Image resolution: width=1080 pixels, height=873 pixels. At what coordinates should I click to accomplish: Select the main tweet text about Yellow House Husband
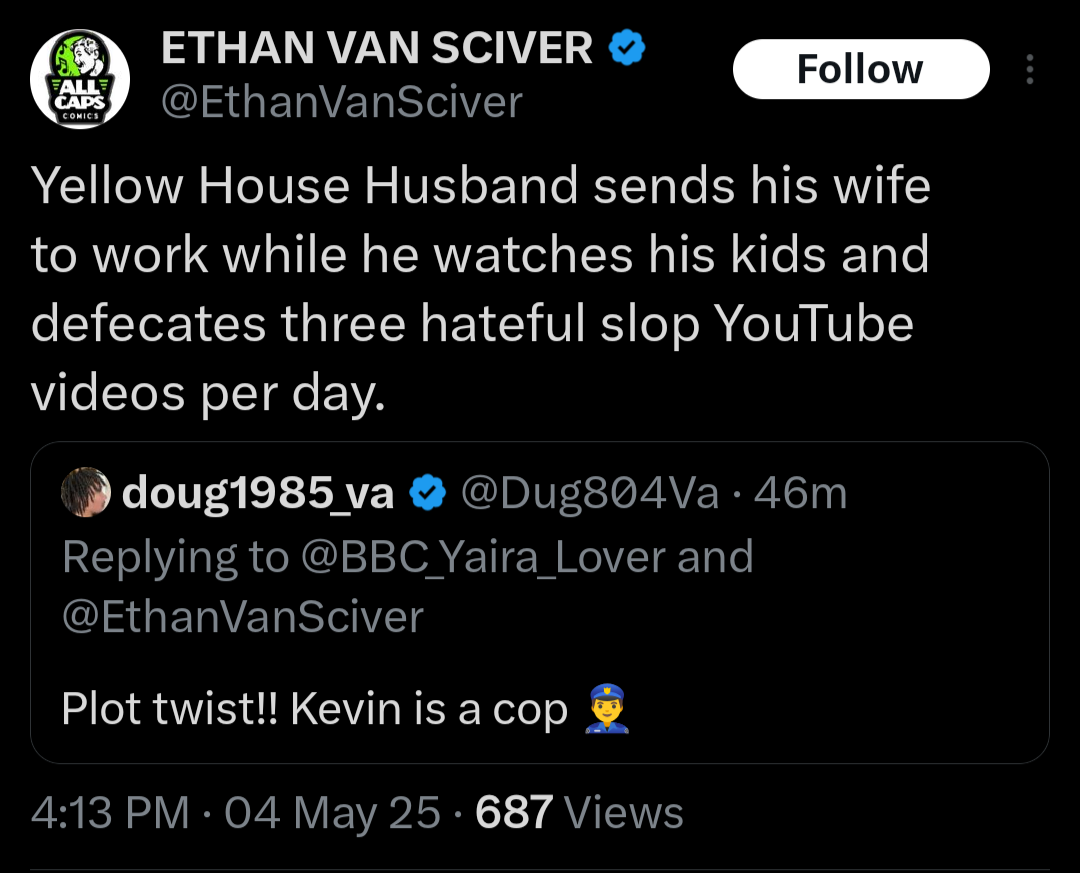point(480,289)
